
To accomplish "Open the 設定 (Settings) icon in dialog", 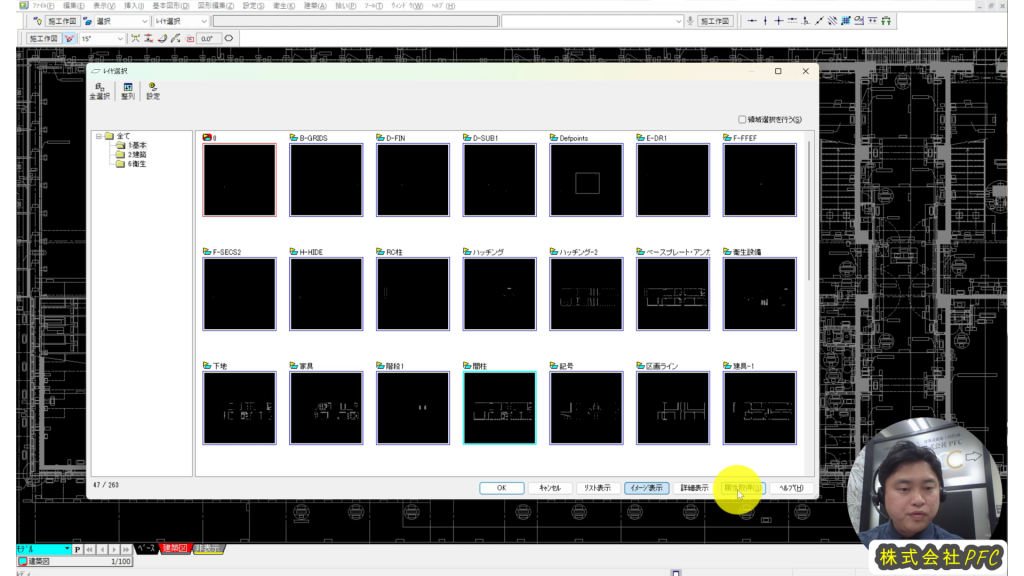I will [x=153, y=91].
